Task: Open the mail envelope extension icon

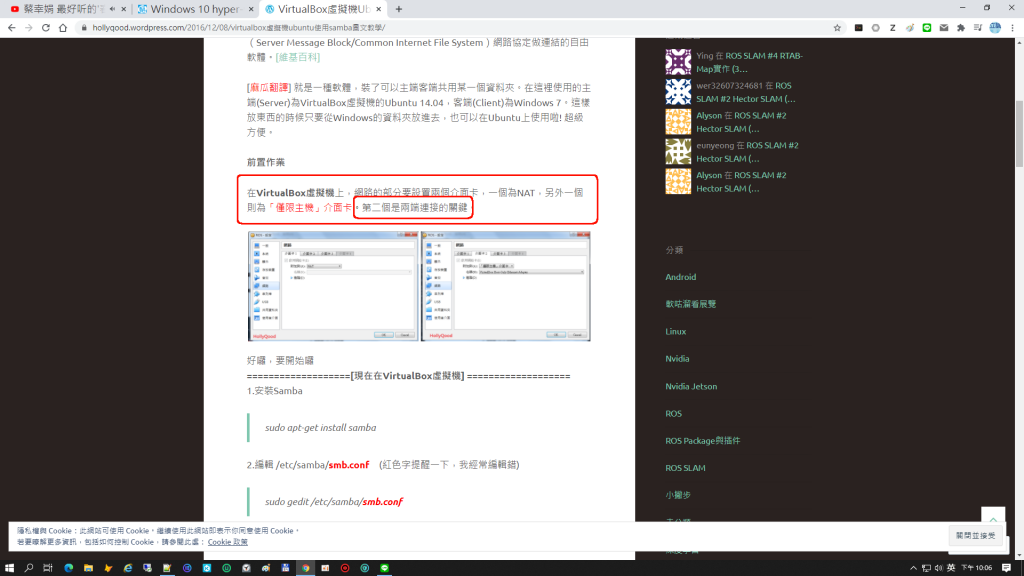Action: [x=944, y=27]
